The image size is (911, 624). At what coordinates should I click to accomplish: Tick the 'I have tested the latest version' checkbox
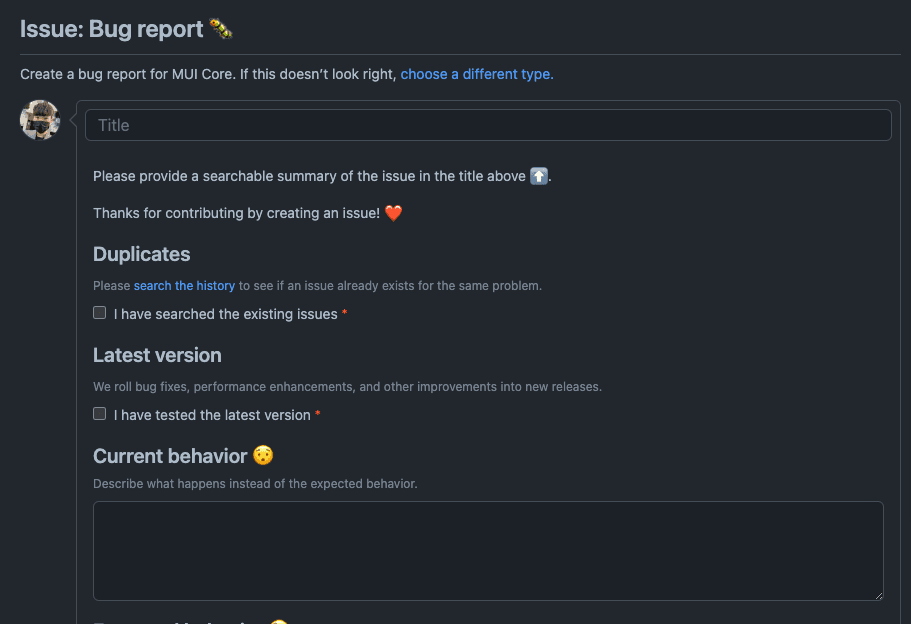(100, 414)
